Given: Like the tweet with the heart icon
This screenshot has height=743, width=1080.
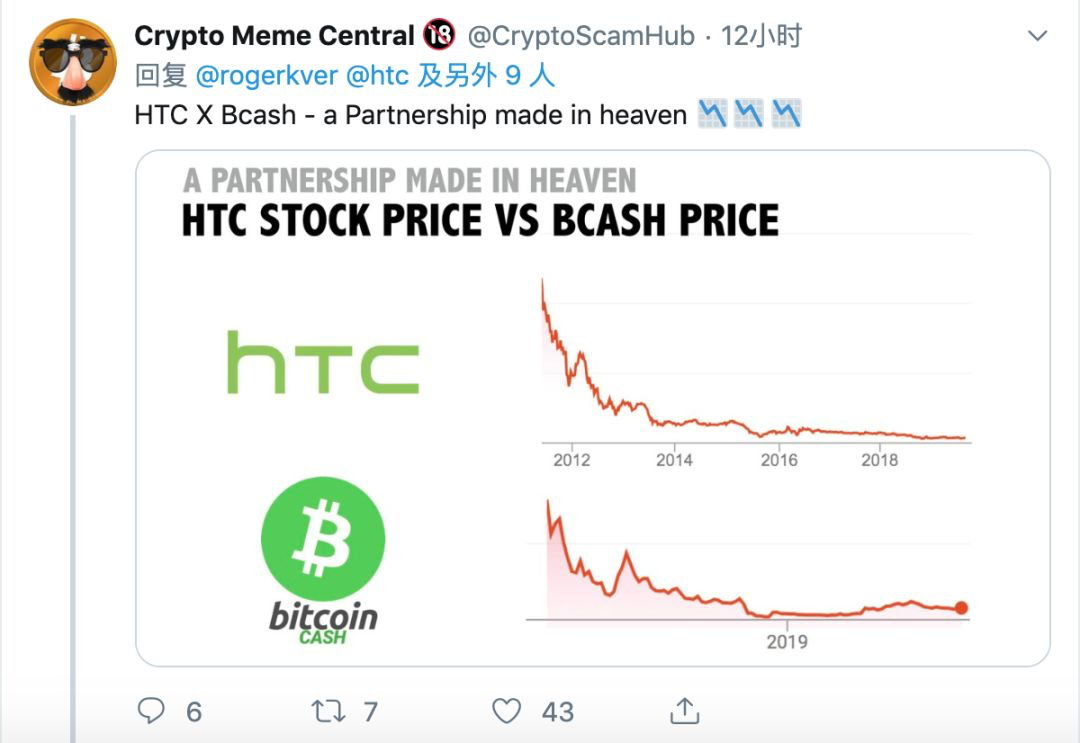Looking at the screenshot, I should 507,711.
